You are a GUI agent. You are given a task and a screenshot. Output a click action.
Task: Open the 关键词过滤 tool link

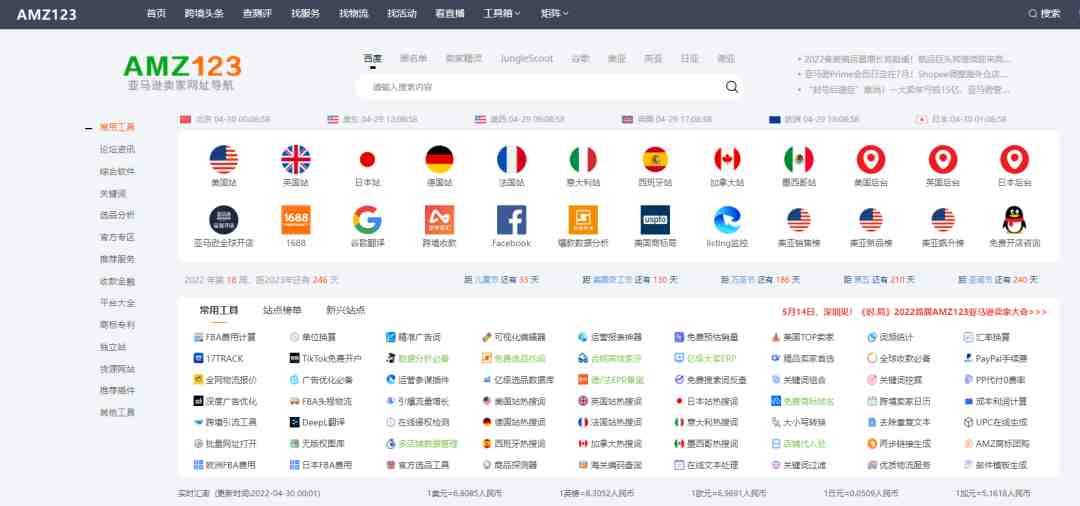(798, 465)
